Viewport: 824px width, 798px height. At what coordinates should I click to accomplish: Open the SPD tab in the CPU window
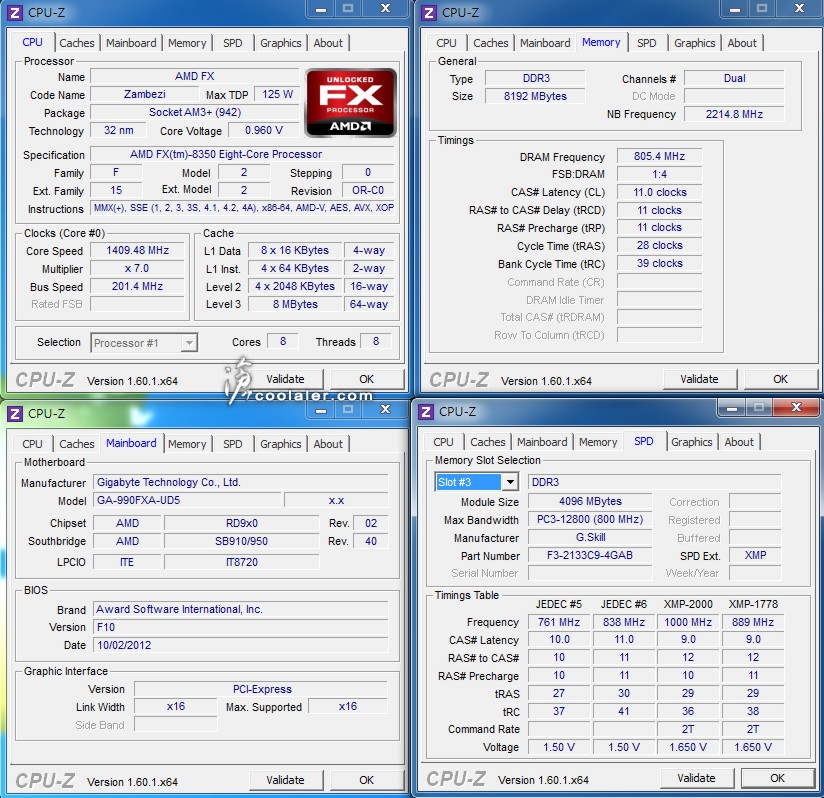pyautogui.click(x=233, y=43)
